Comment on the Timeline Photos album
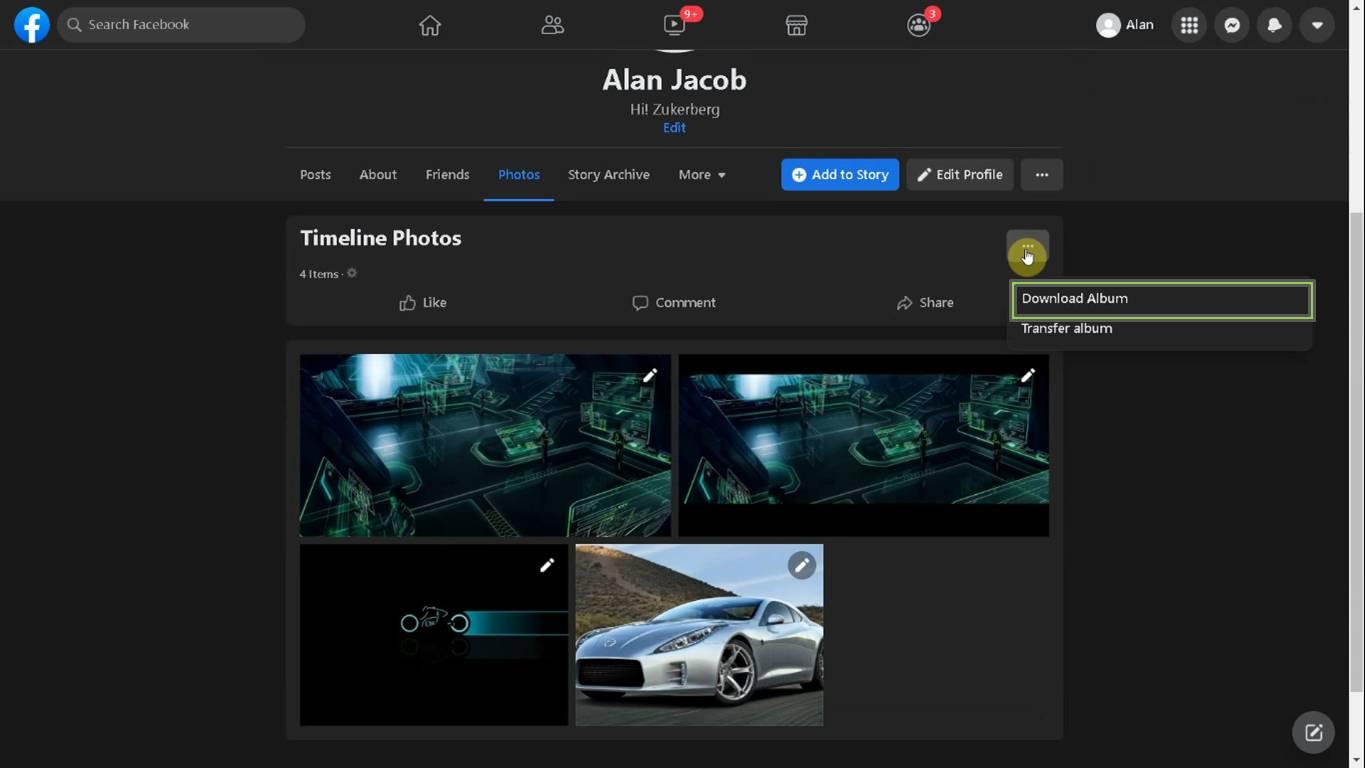 (674, 303)
